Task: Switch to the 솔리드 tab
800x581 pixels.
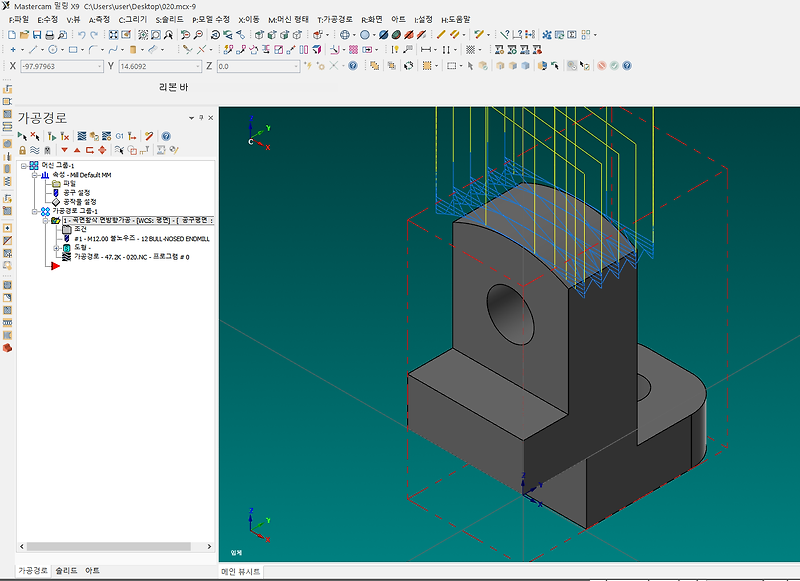Action: (66, 571)
